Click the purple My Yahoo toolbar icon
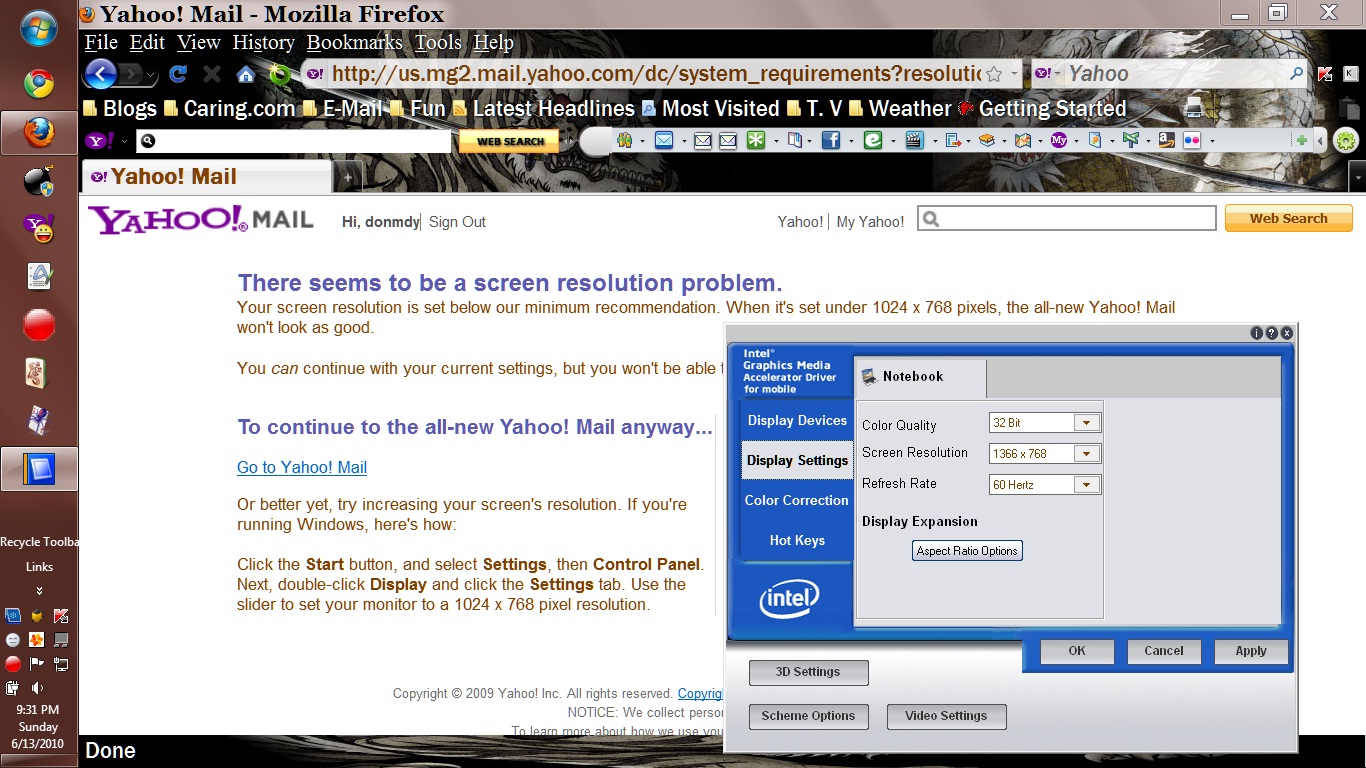 (x=1058, y=141)
